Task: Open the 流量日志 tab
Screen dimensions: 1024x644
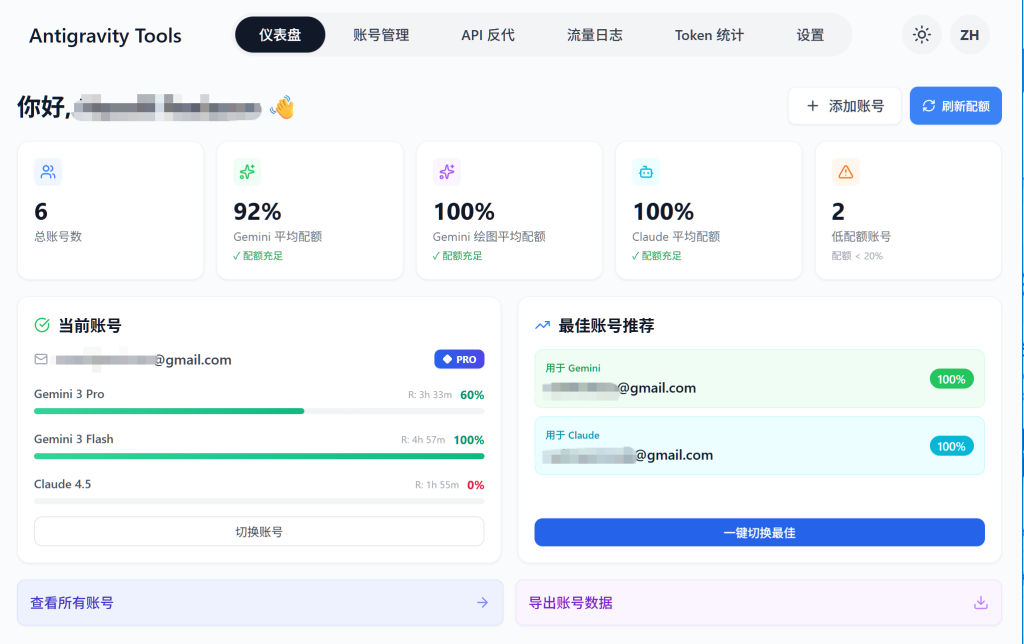Action: coord(594,35)
